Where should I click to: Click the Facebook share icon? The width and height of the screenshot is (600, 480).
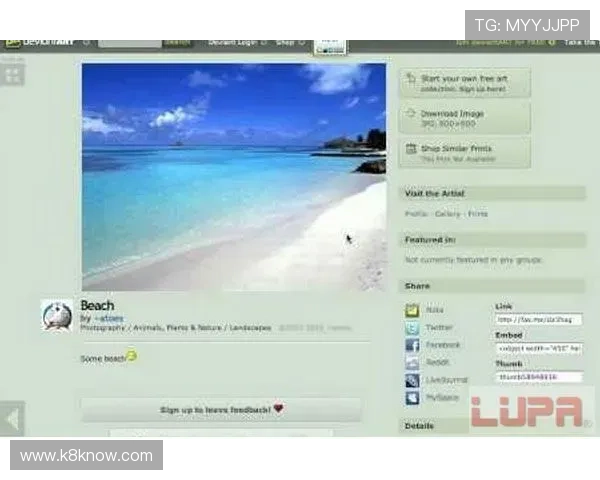click(x=412, y=345)
